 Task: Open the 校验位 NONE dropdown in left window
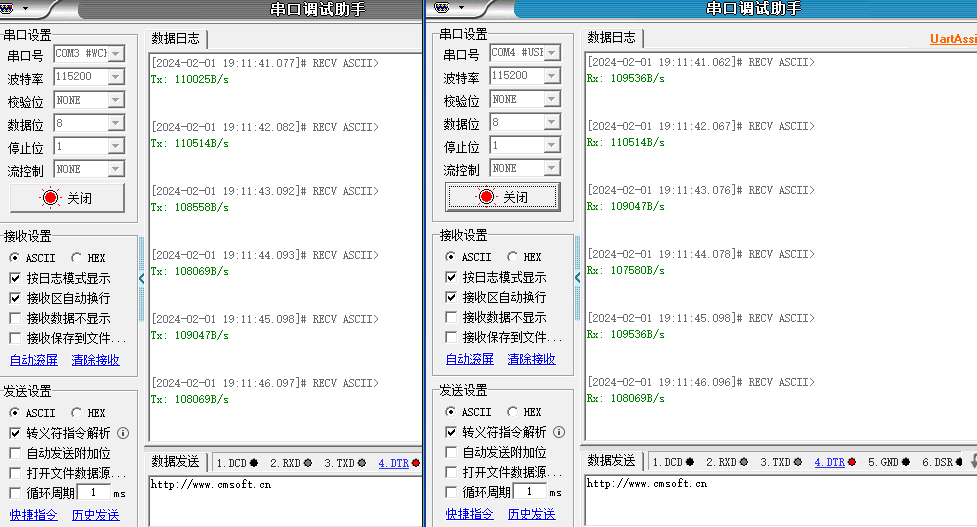click(x=116, y=100)
